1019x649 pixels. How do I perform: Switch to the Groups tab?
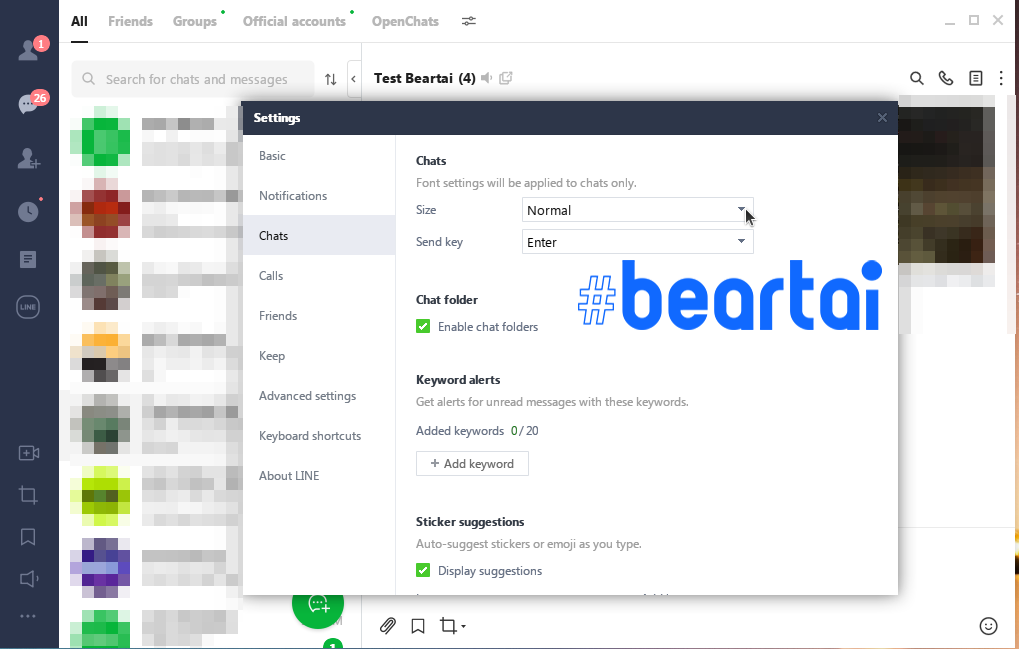coord(195,21)
